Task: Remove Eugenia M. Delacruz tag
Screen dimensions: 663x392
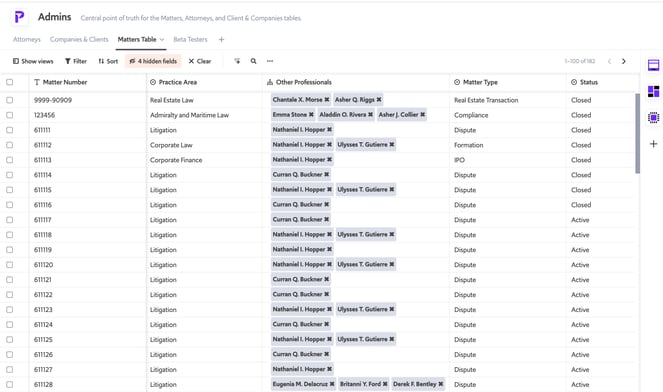Action: click(332, 384)
